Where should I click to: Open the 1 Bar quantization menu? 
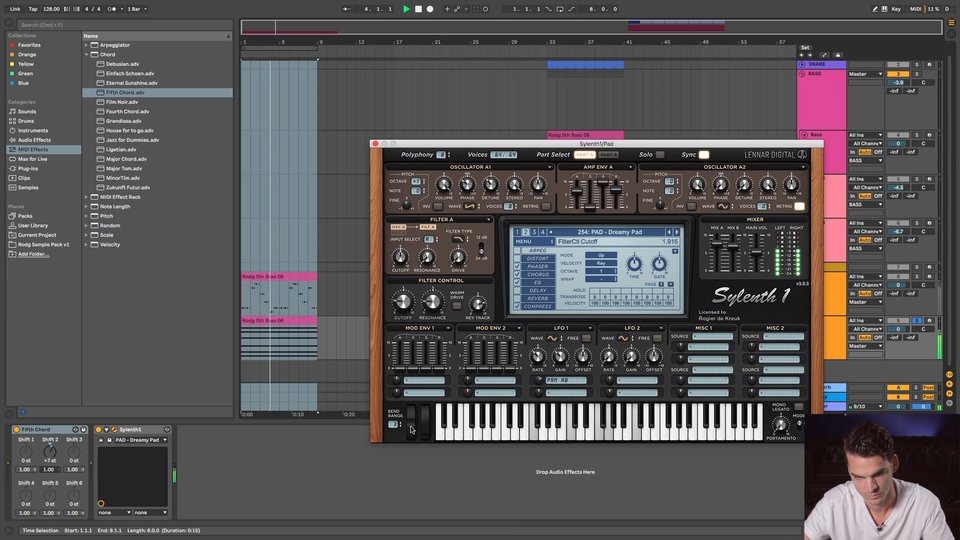pyautogui.click(x=135, y=9)
